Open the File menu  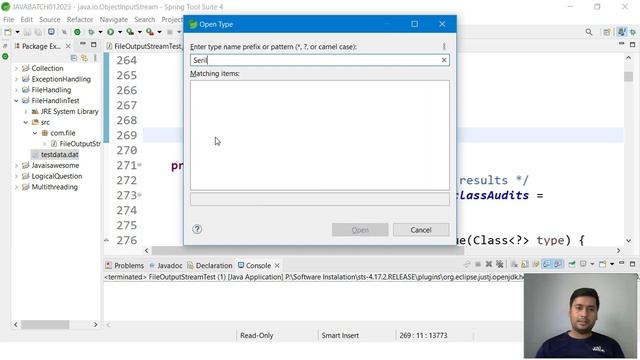click(8, 19)
